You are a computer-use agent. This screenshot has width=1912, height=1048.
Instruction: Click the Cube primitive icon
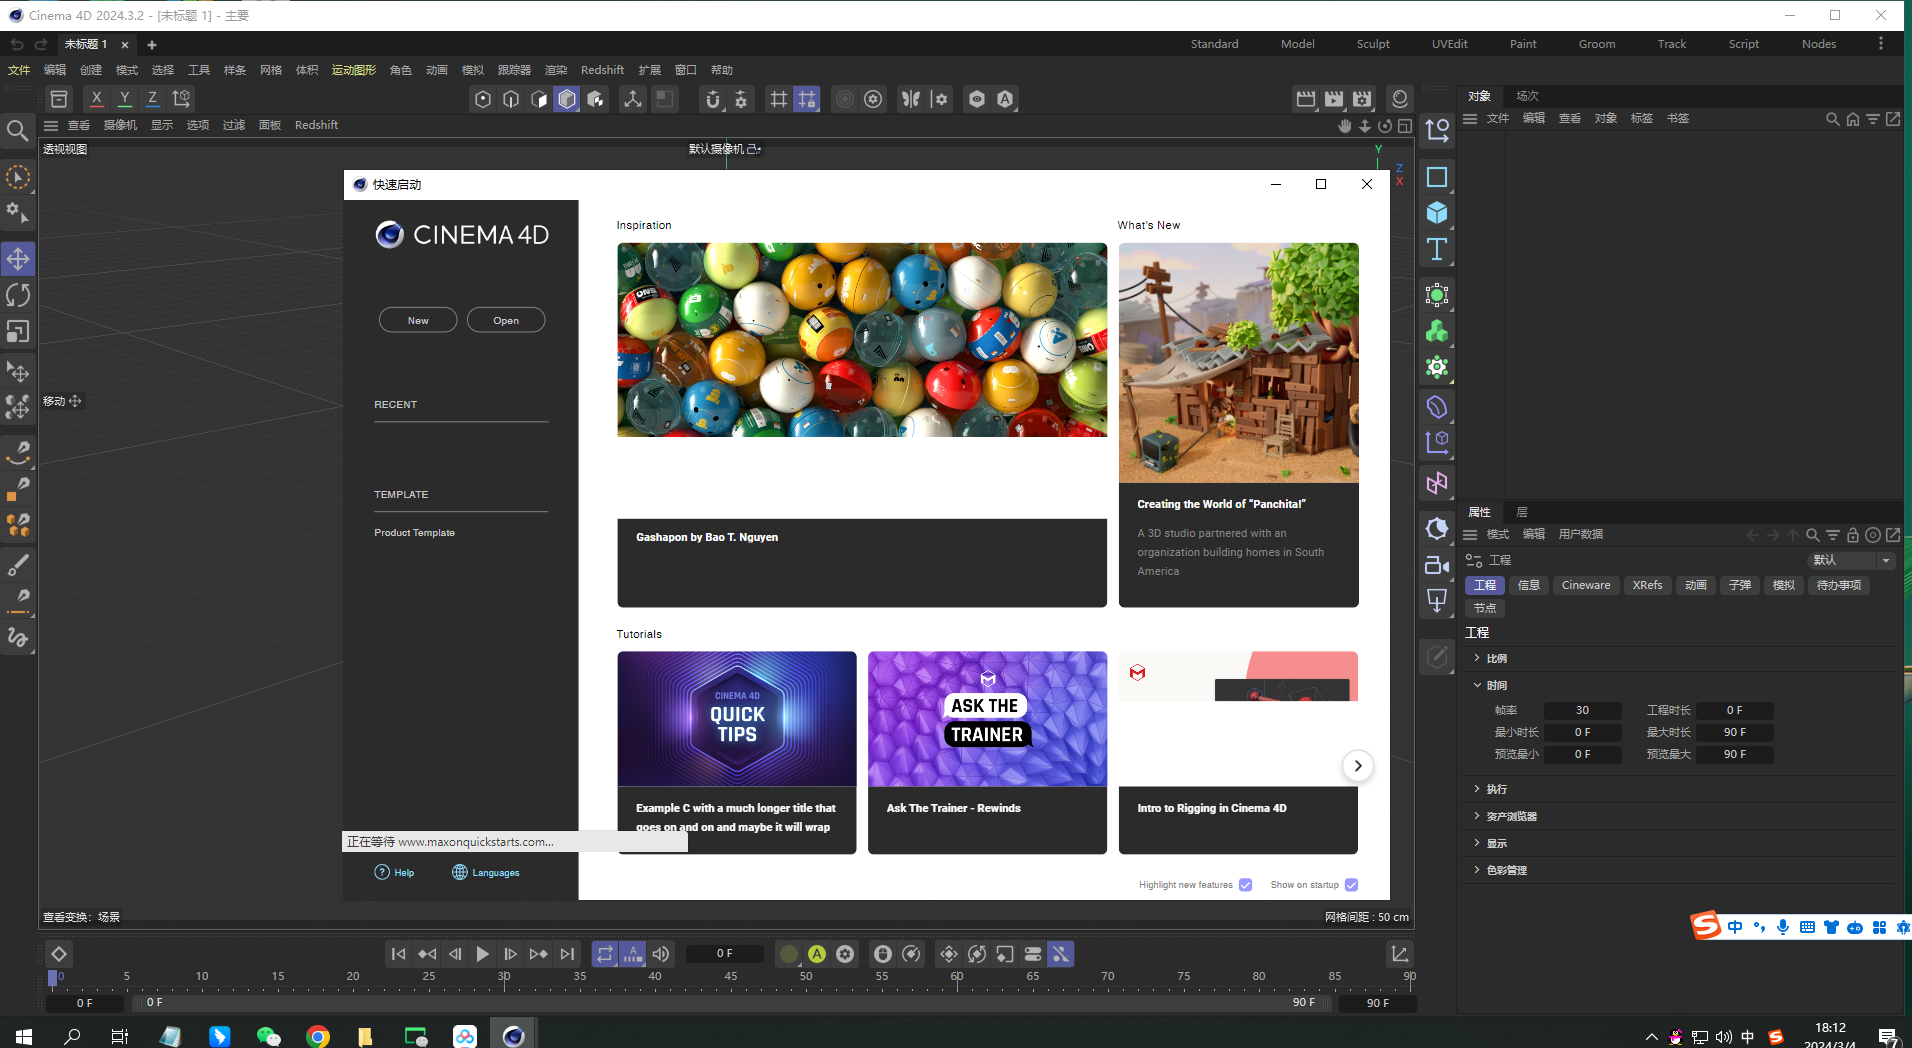pos(1437,213)
